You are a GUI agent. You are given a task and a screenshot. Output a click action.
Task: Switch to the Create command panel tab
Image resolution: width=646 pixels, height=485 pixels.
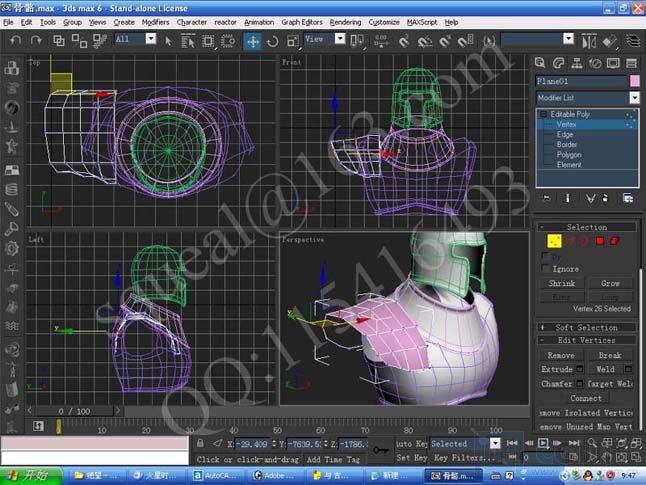[540, 63]
